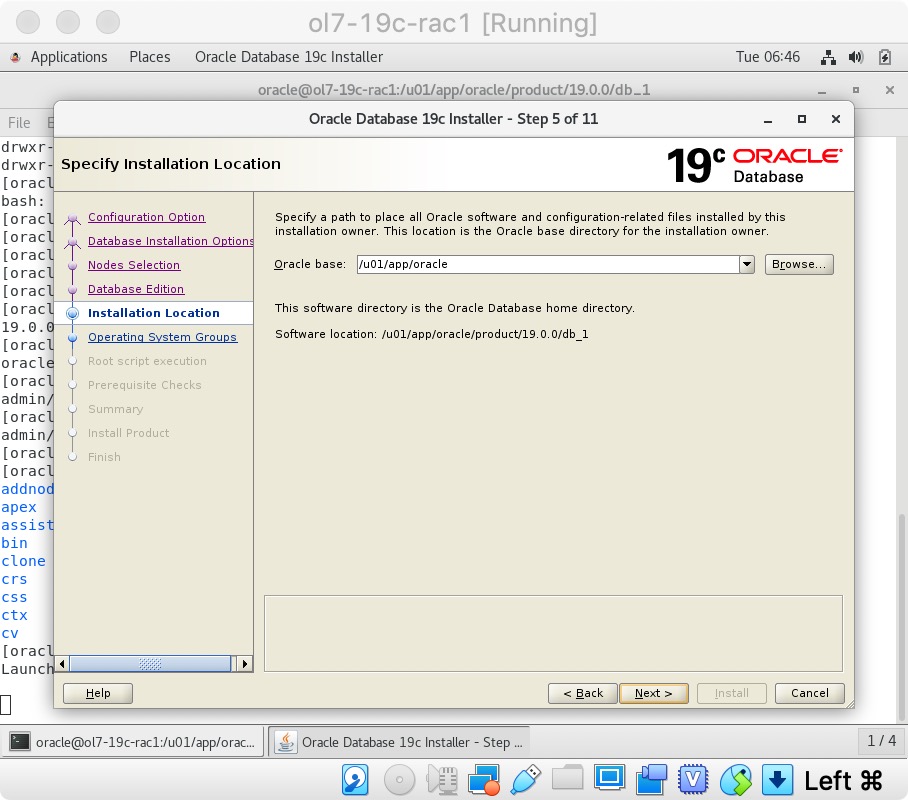Open the volume speaker icon
The height and width of the screenshot is (800, 908).
click(x=856, y=57)
